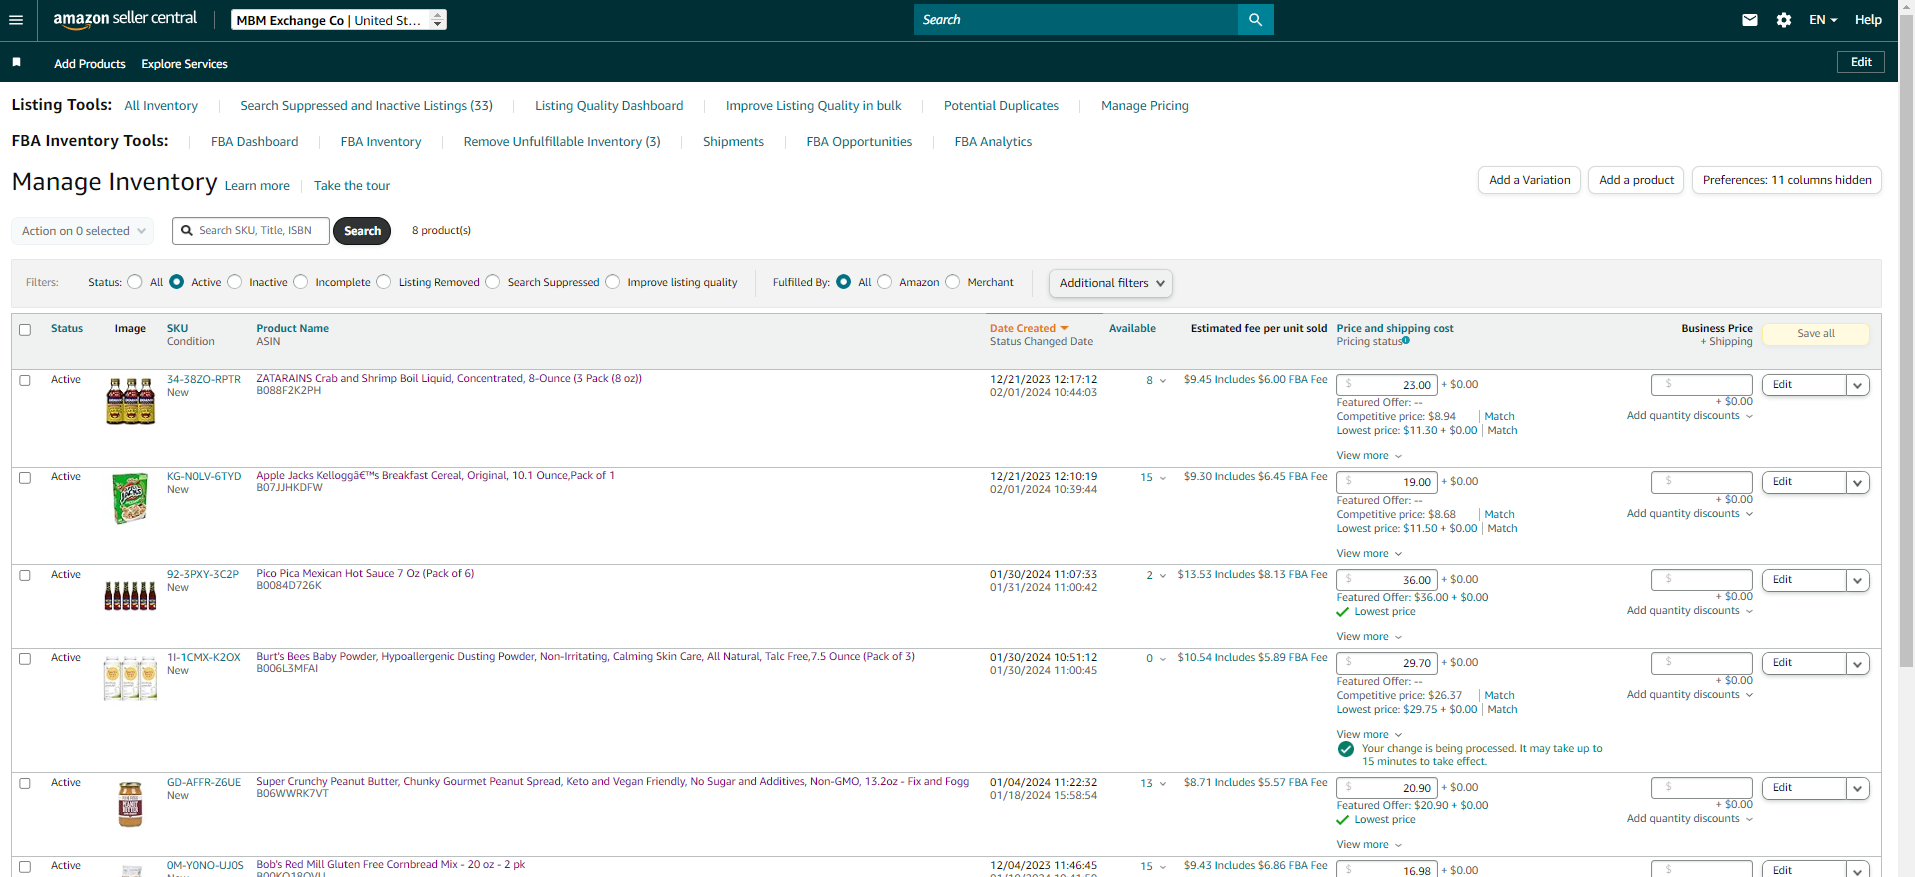This screenshot has height=877, width=1915.
Task: Open Search Suppressed and Inactive Listings (33)
Action: point(366,106)
